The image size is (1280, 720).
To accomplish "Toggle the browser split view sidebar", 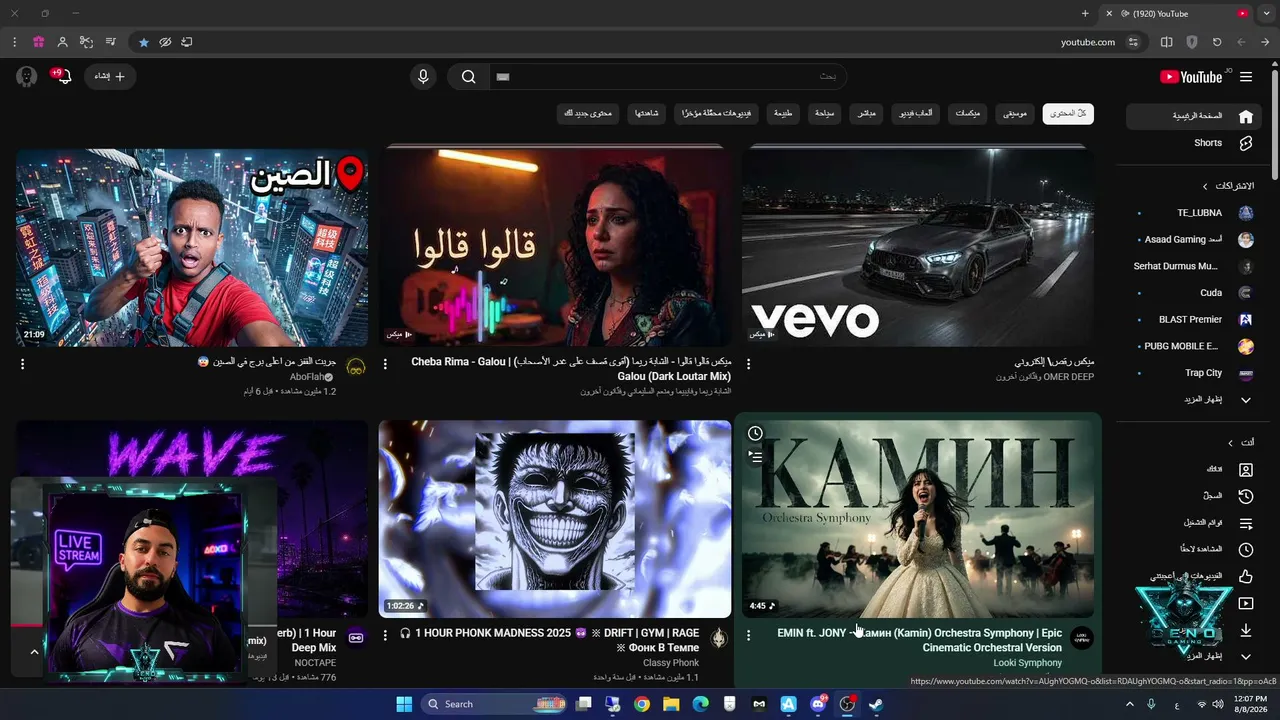I will [1167, 42].
